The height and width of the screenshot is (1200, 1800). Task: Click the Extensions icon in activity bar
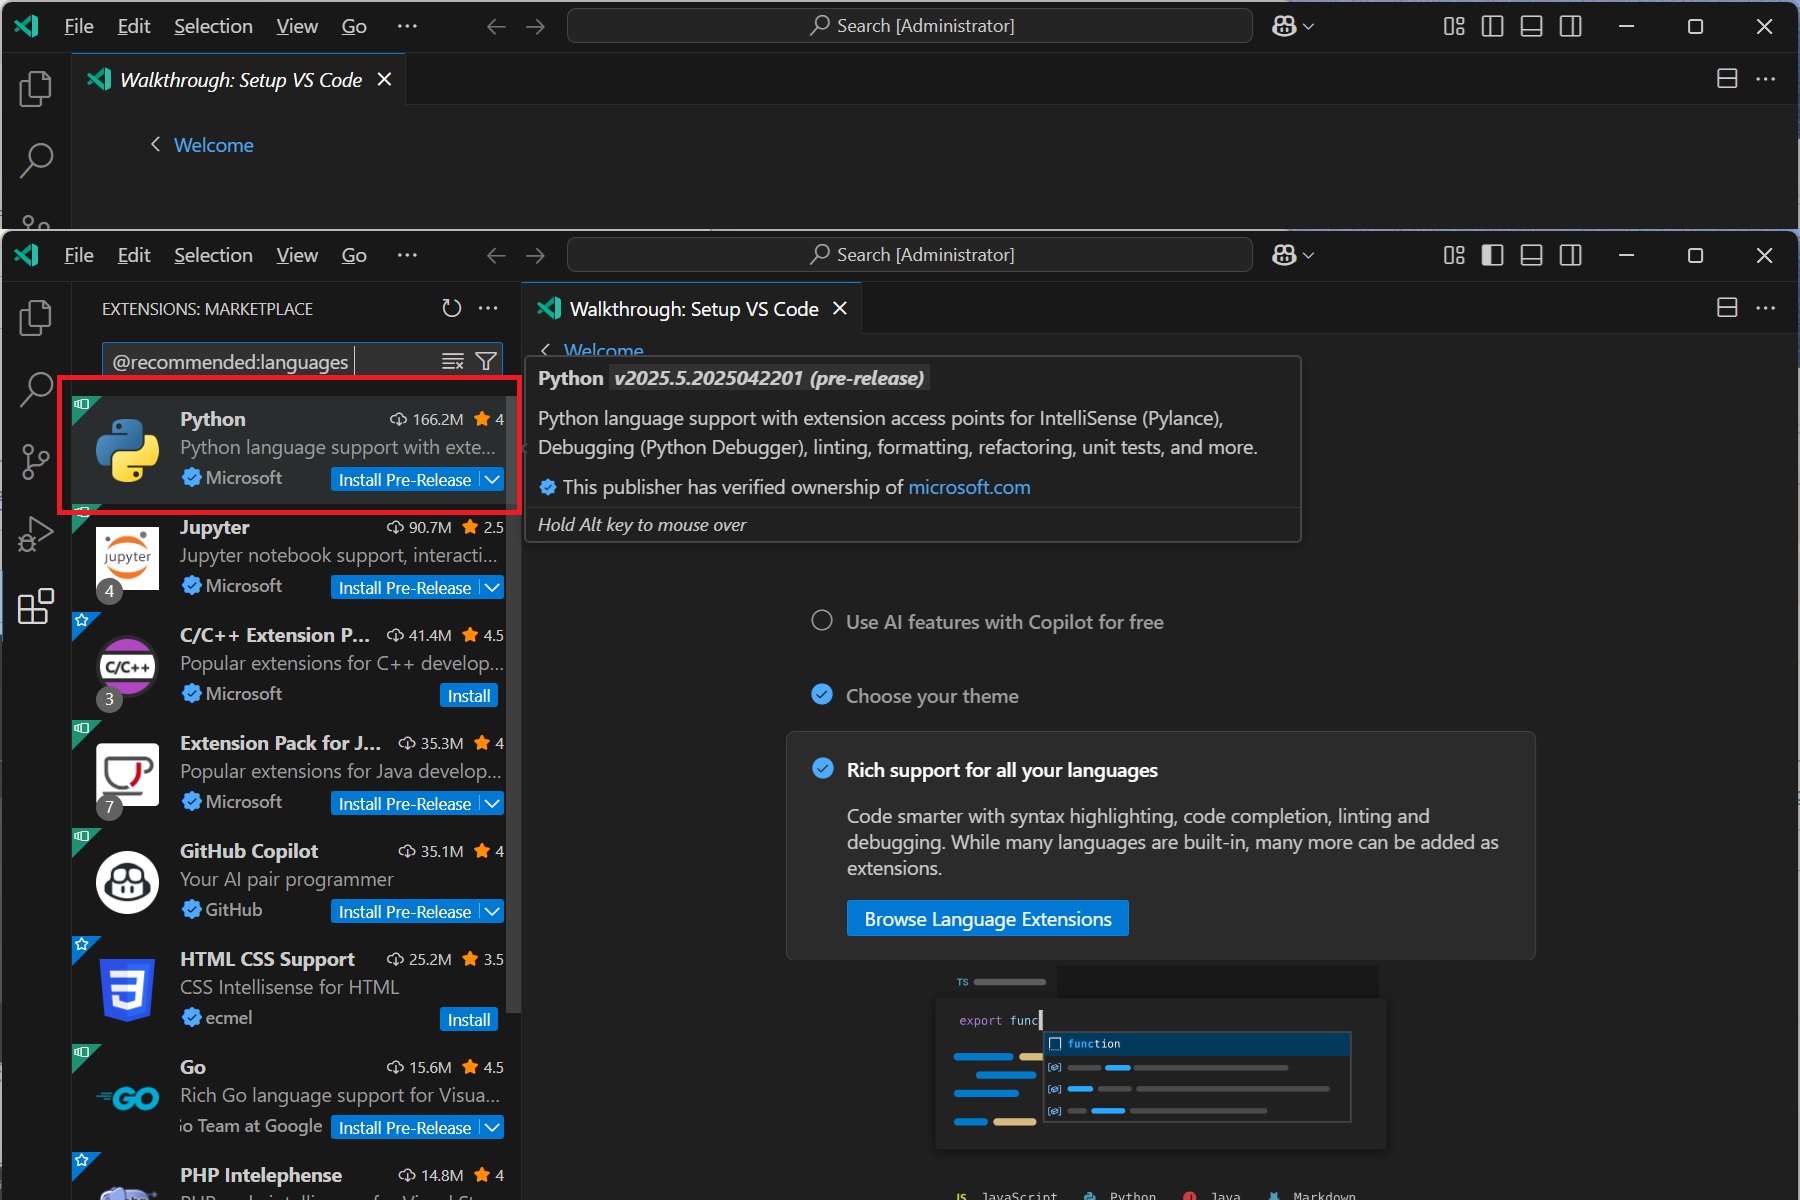pos(36,606)
